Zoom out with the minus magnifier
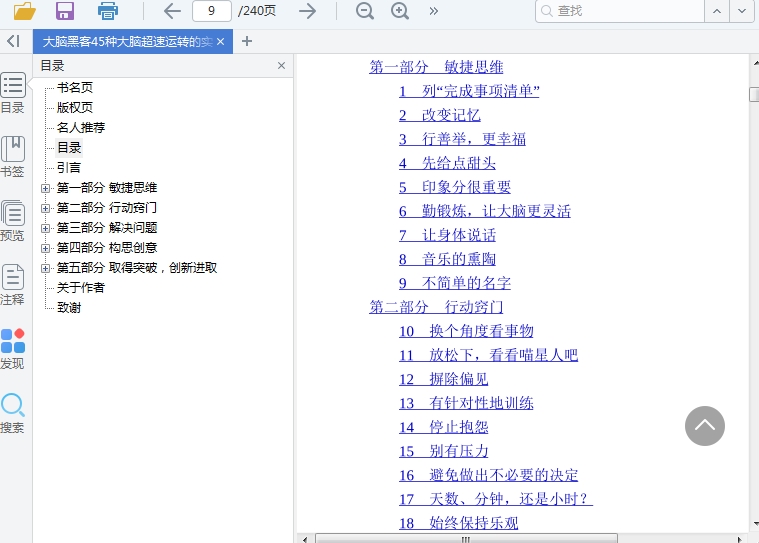Screen dimensions: 759x543 coord(364,11)
